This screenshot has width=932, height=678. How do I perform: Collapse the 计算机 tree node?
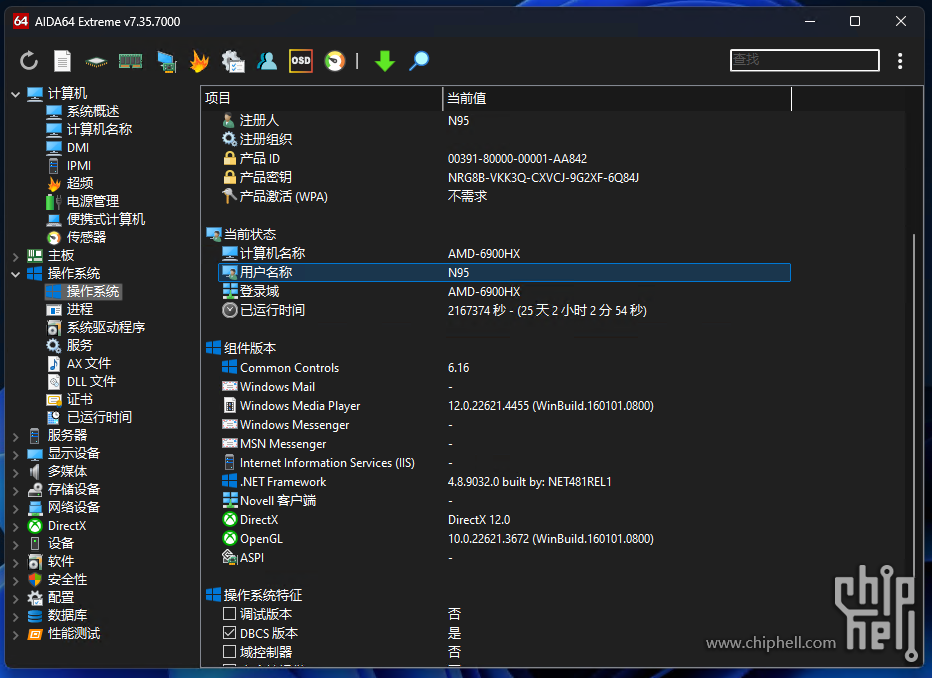[15, 94]
